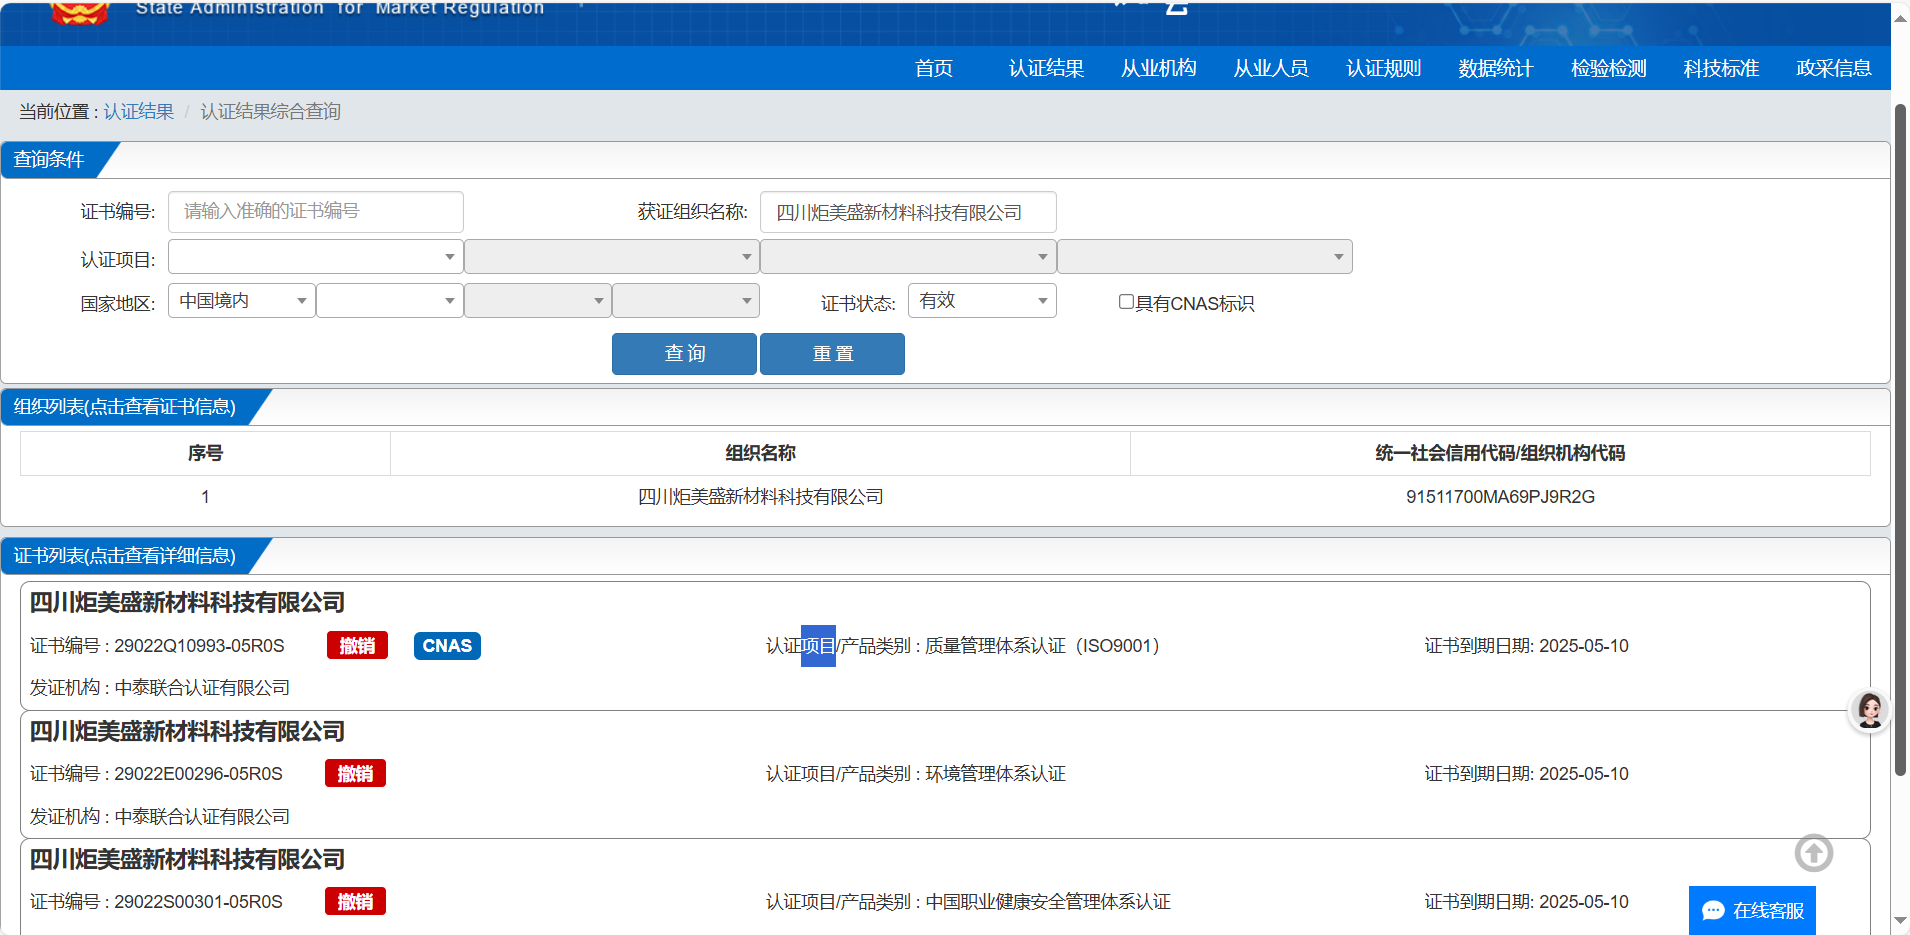Click the 撤销 badge for certificate 29022E00296-05R0S

click(x=355, y=774)
